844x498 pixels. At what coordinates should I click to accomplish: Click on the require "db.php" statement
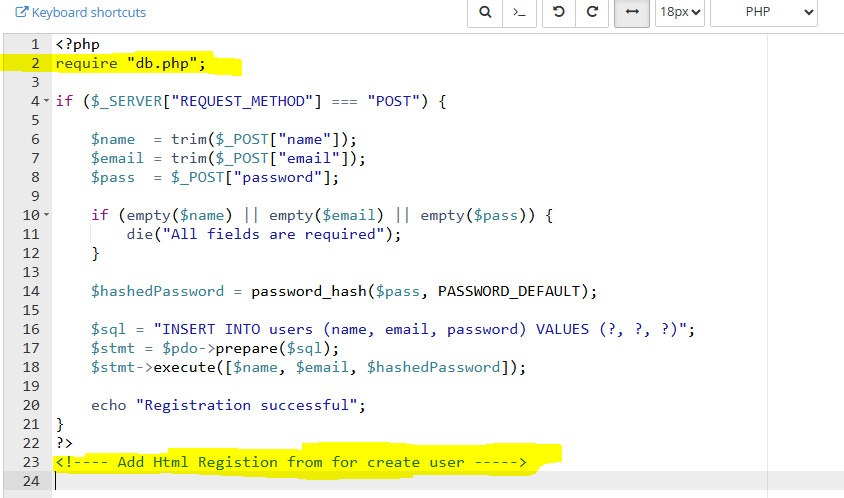coord(130,64)
